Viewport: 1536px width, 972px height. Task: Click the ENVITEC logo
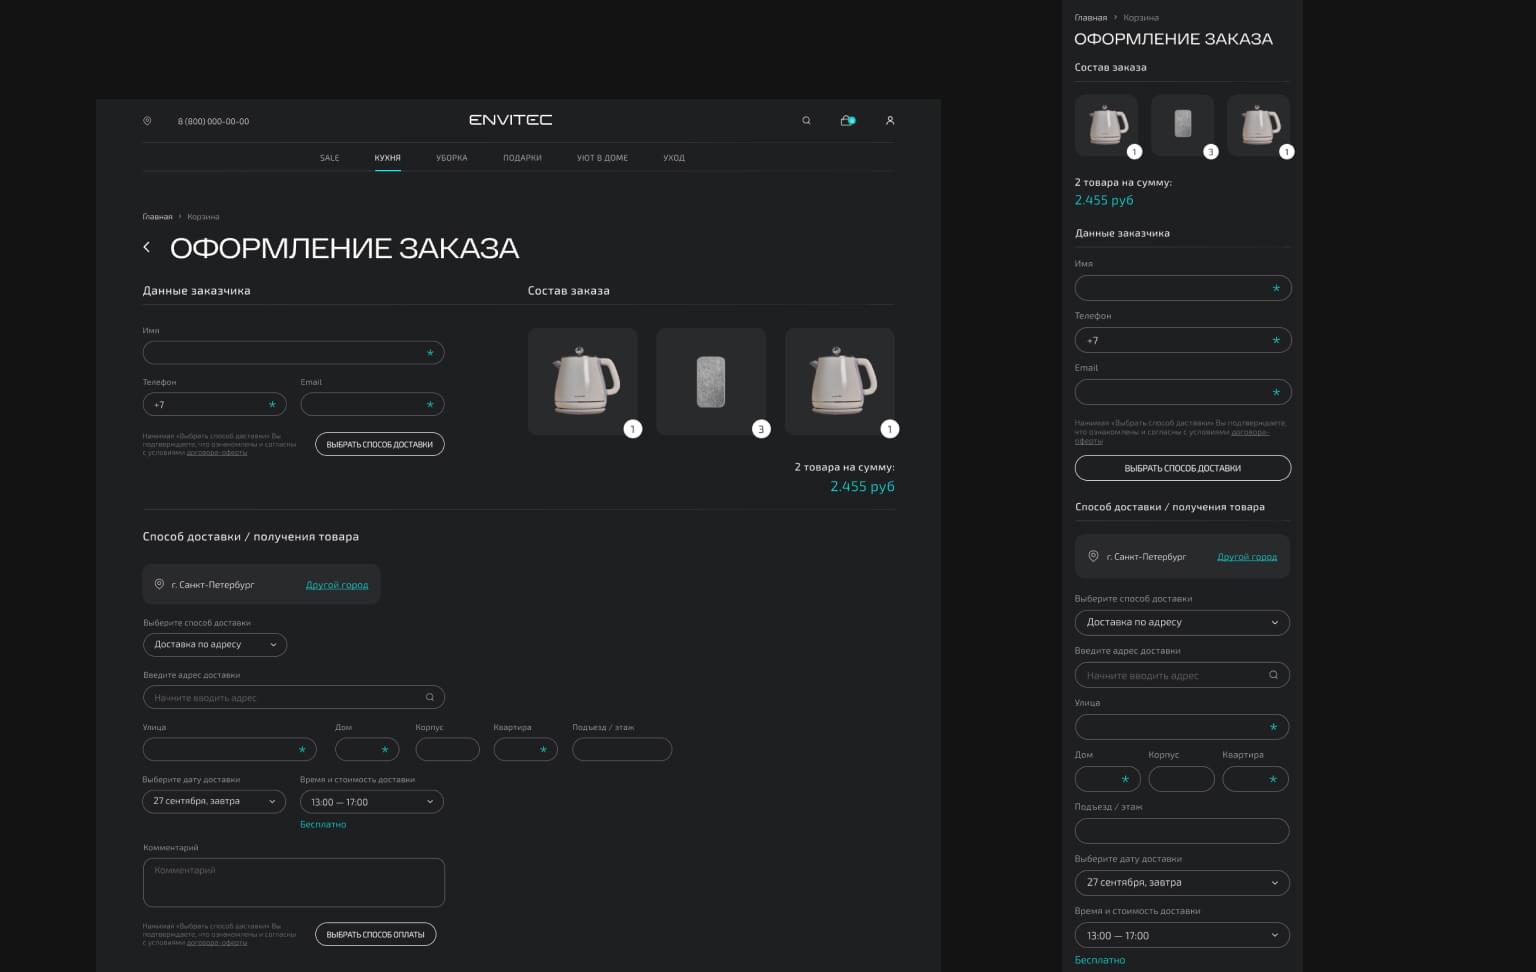tap(510, 120)
